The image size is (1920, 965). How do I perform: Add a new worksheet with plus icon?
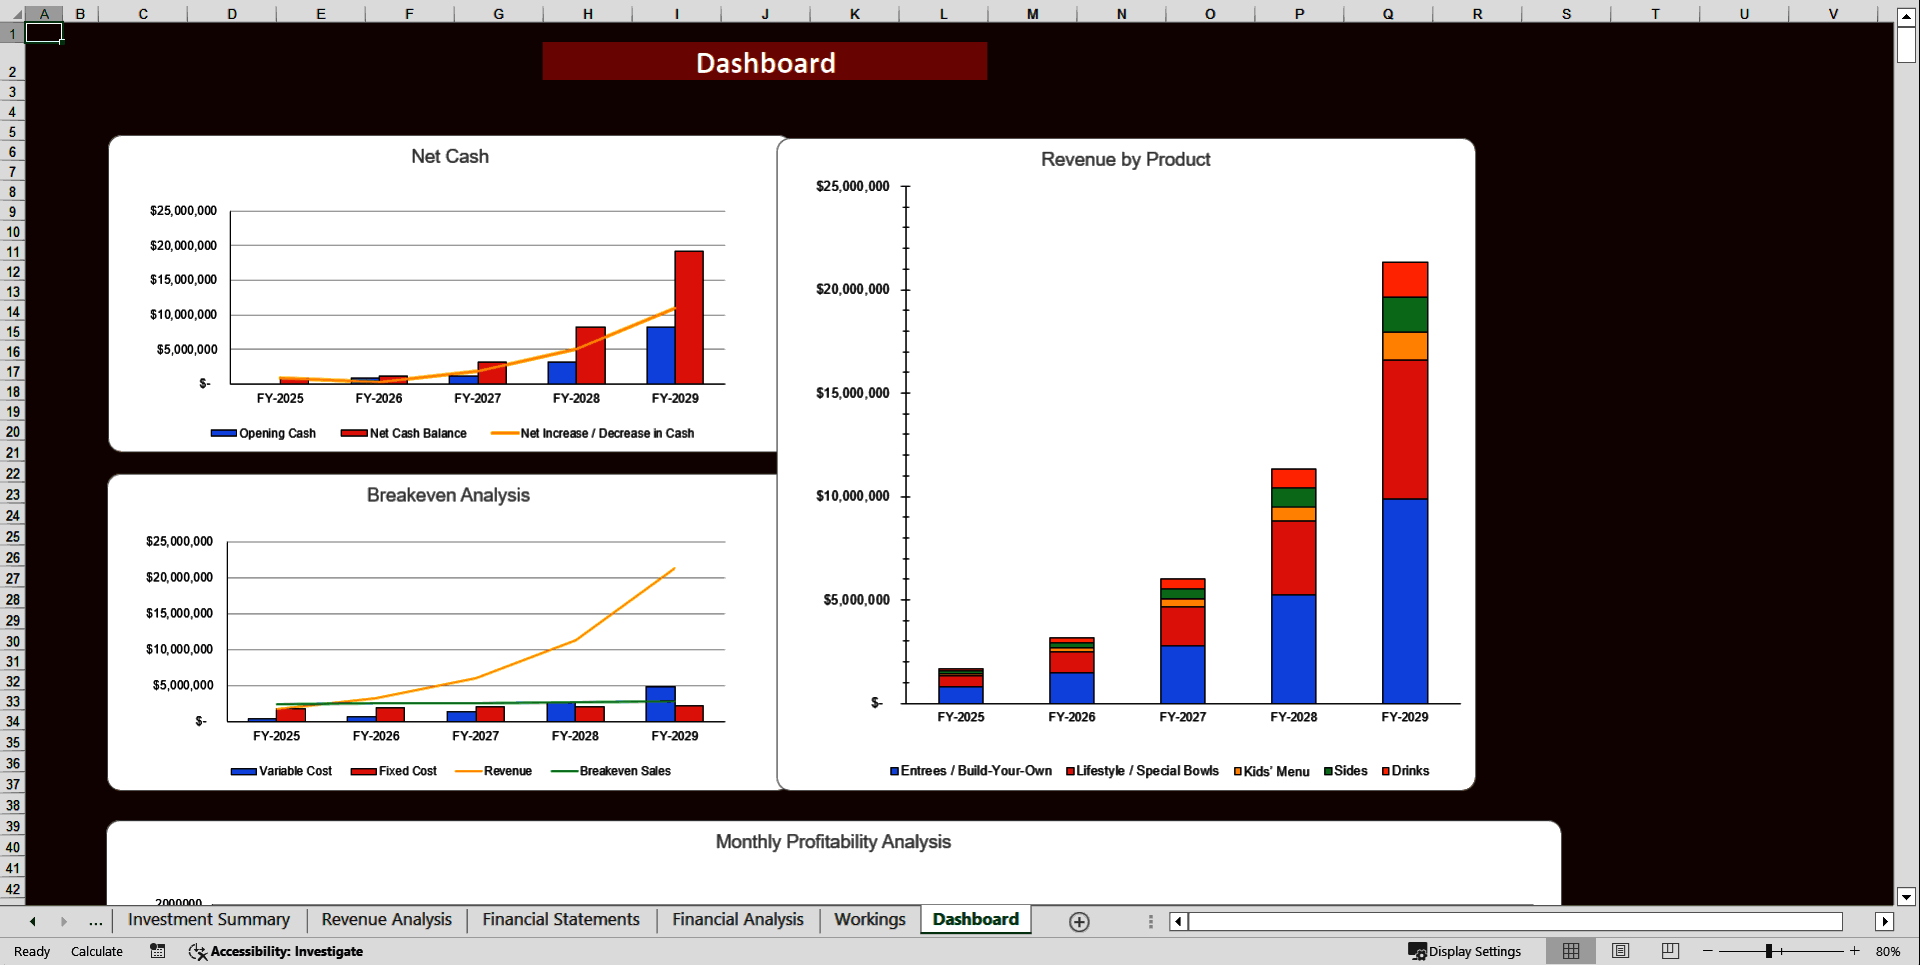(1079, 921)
